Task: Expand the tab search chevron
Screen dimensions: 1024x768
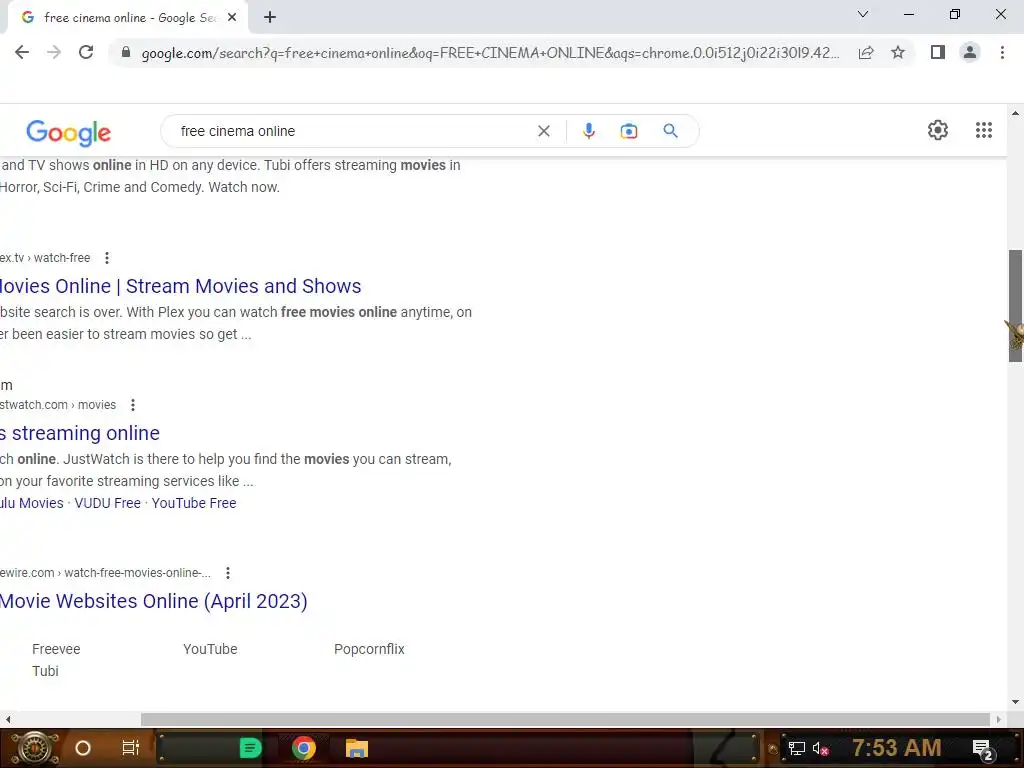Action: [863, 14]
